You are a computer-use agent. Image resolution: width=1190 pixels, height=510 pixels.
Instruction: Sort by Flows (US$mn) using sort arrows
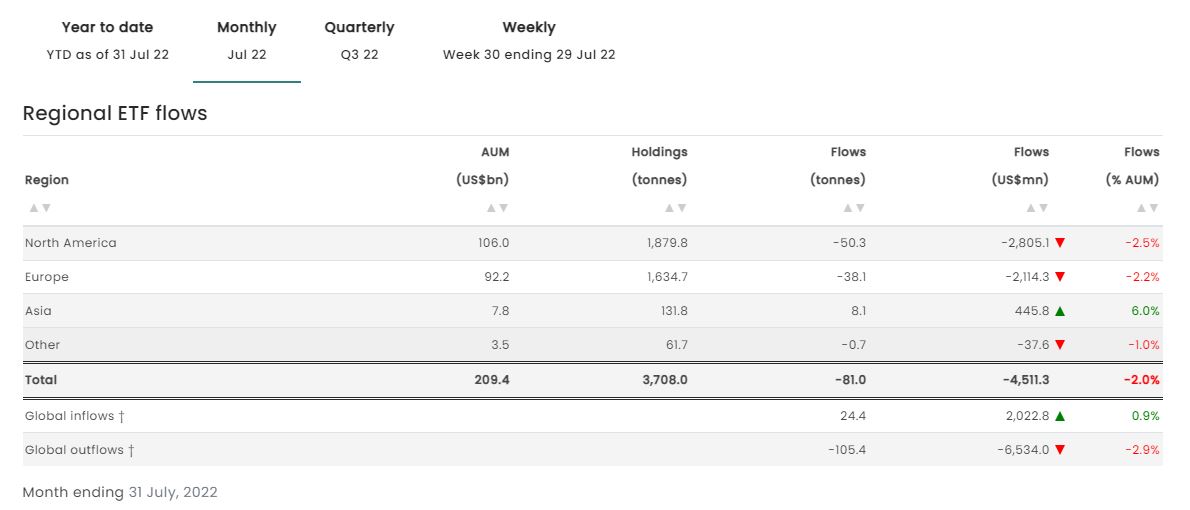click(1037, 208)
